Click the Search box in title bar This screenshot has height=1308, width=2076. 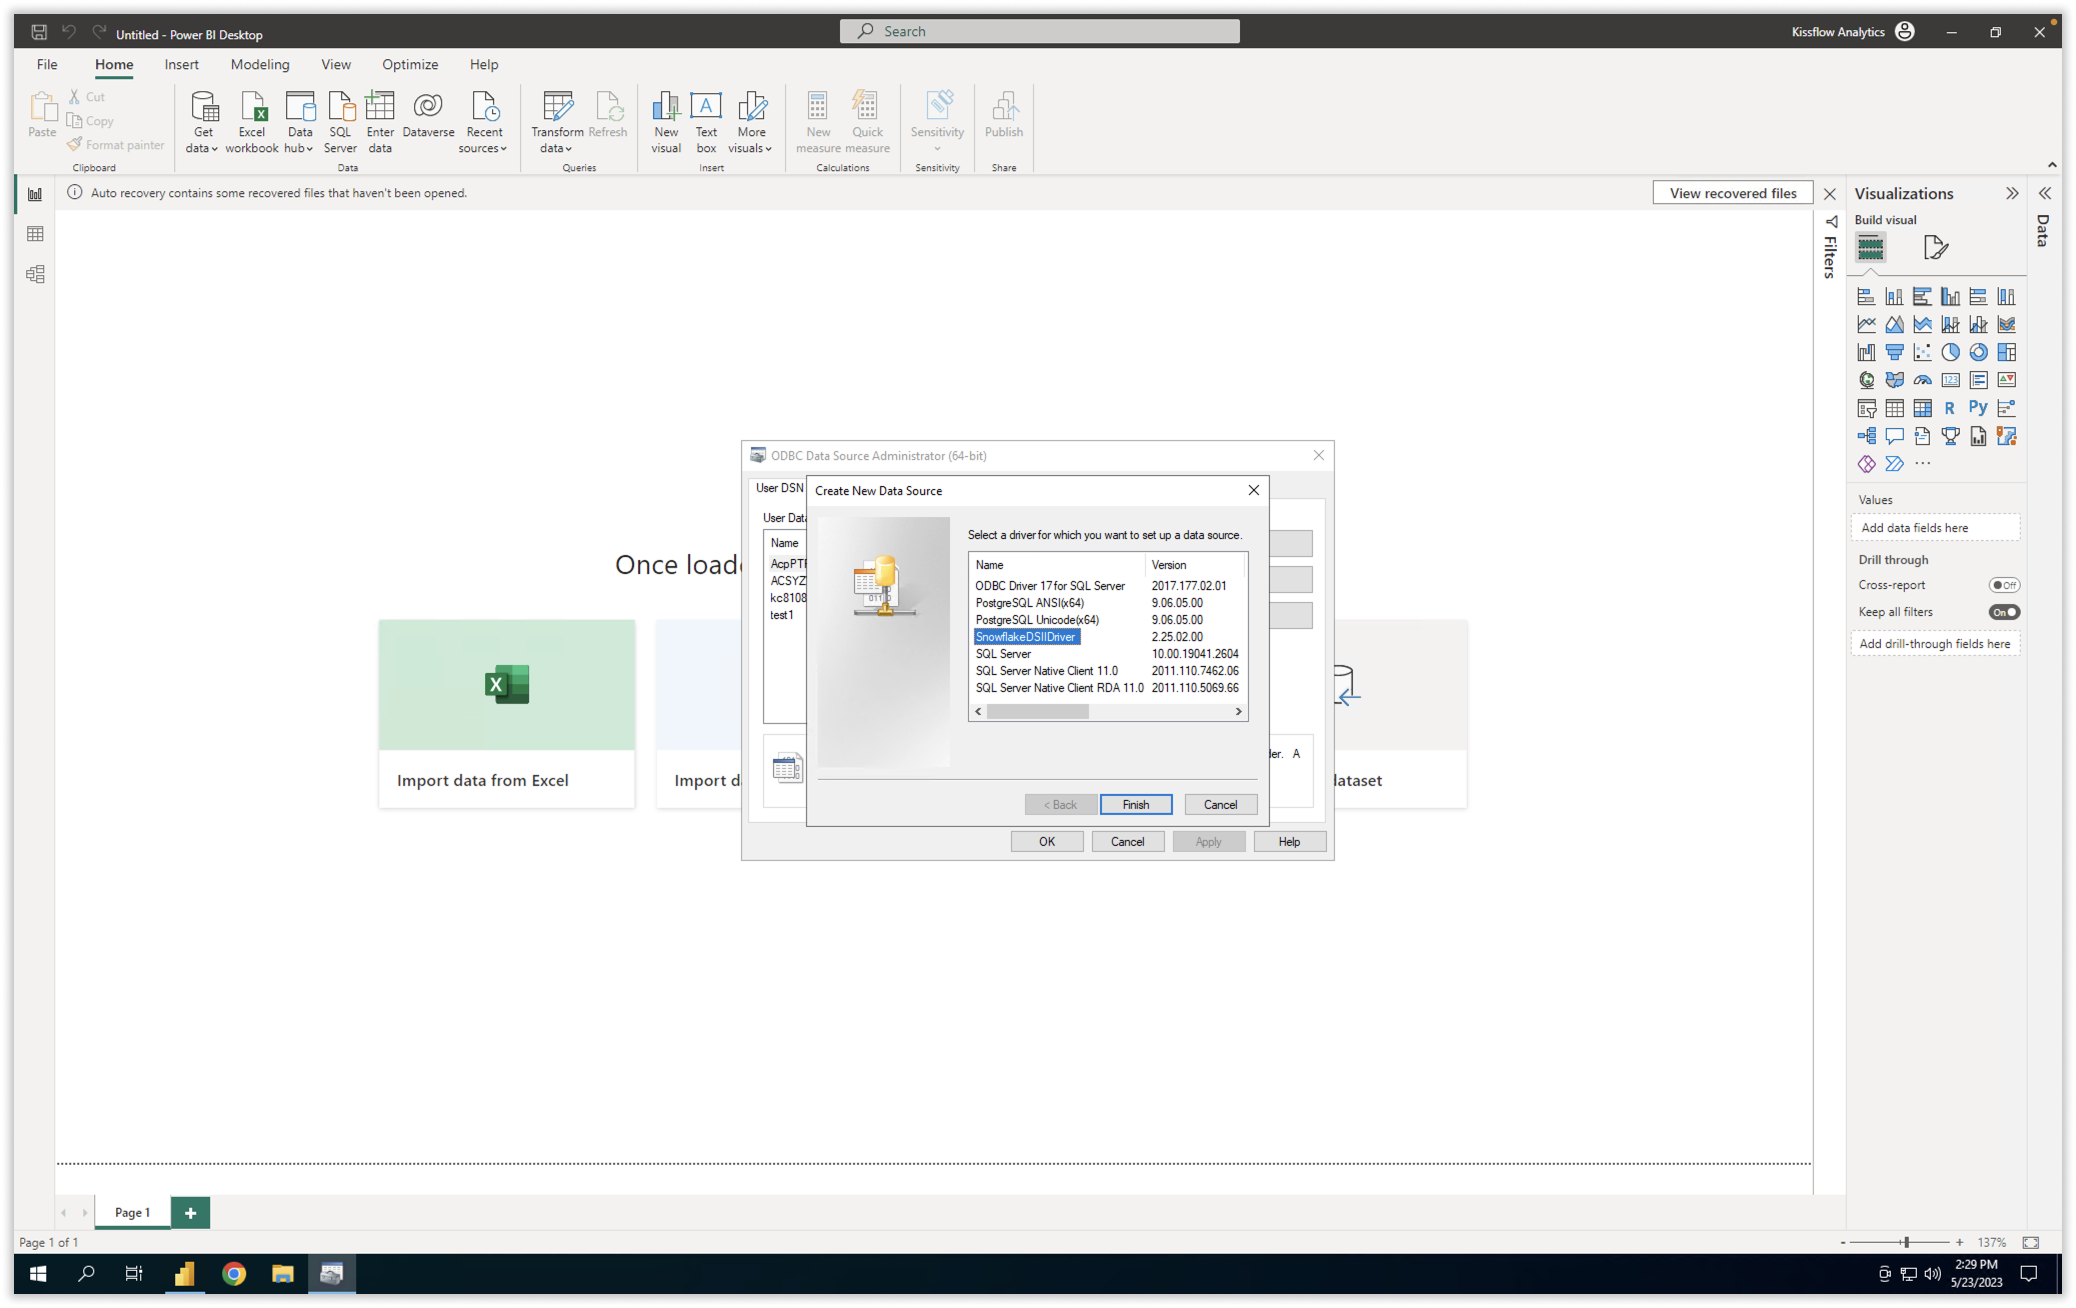pos(1039,31)
